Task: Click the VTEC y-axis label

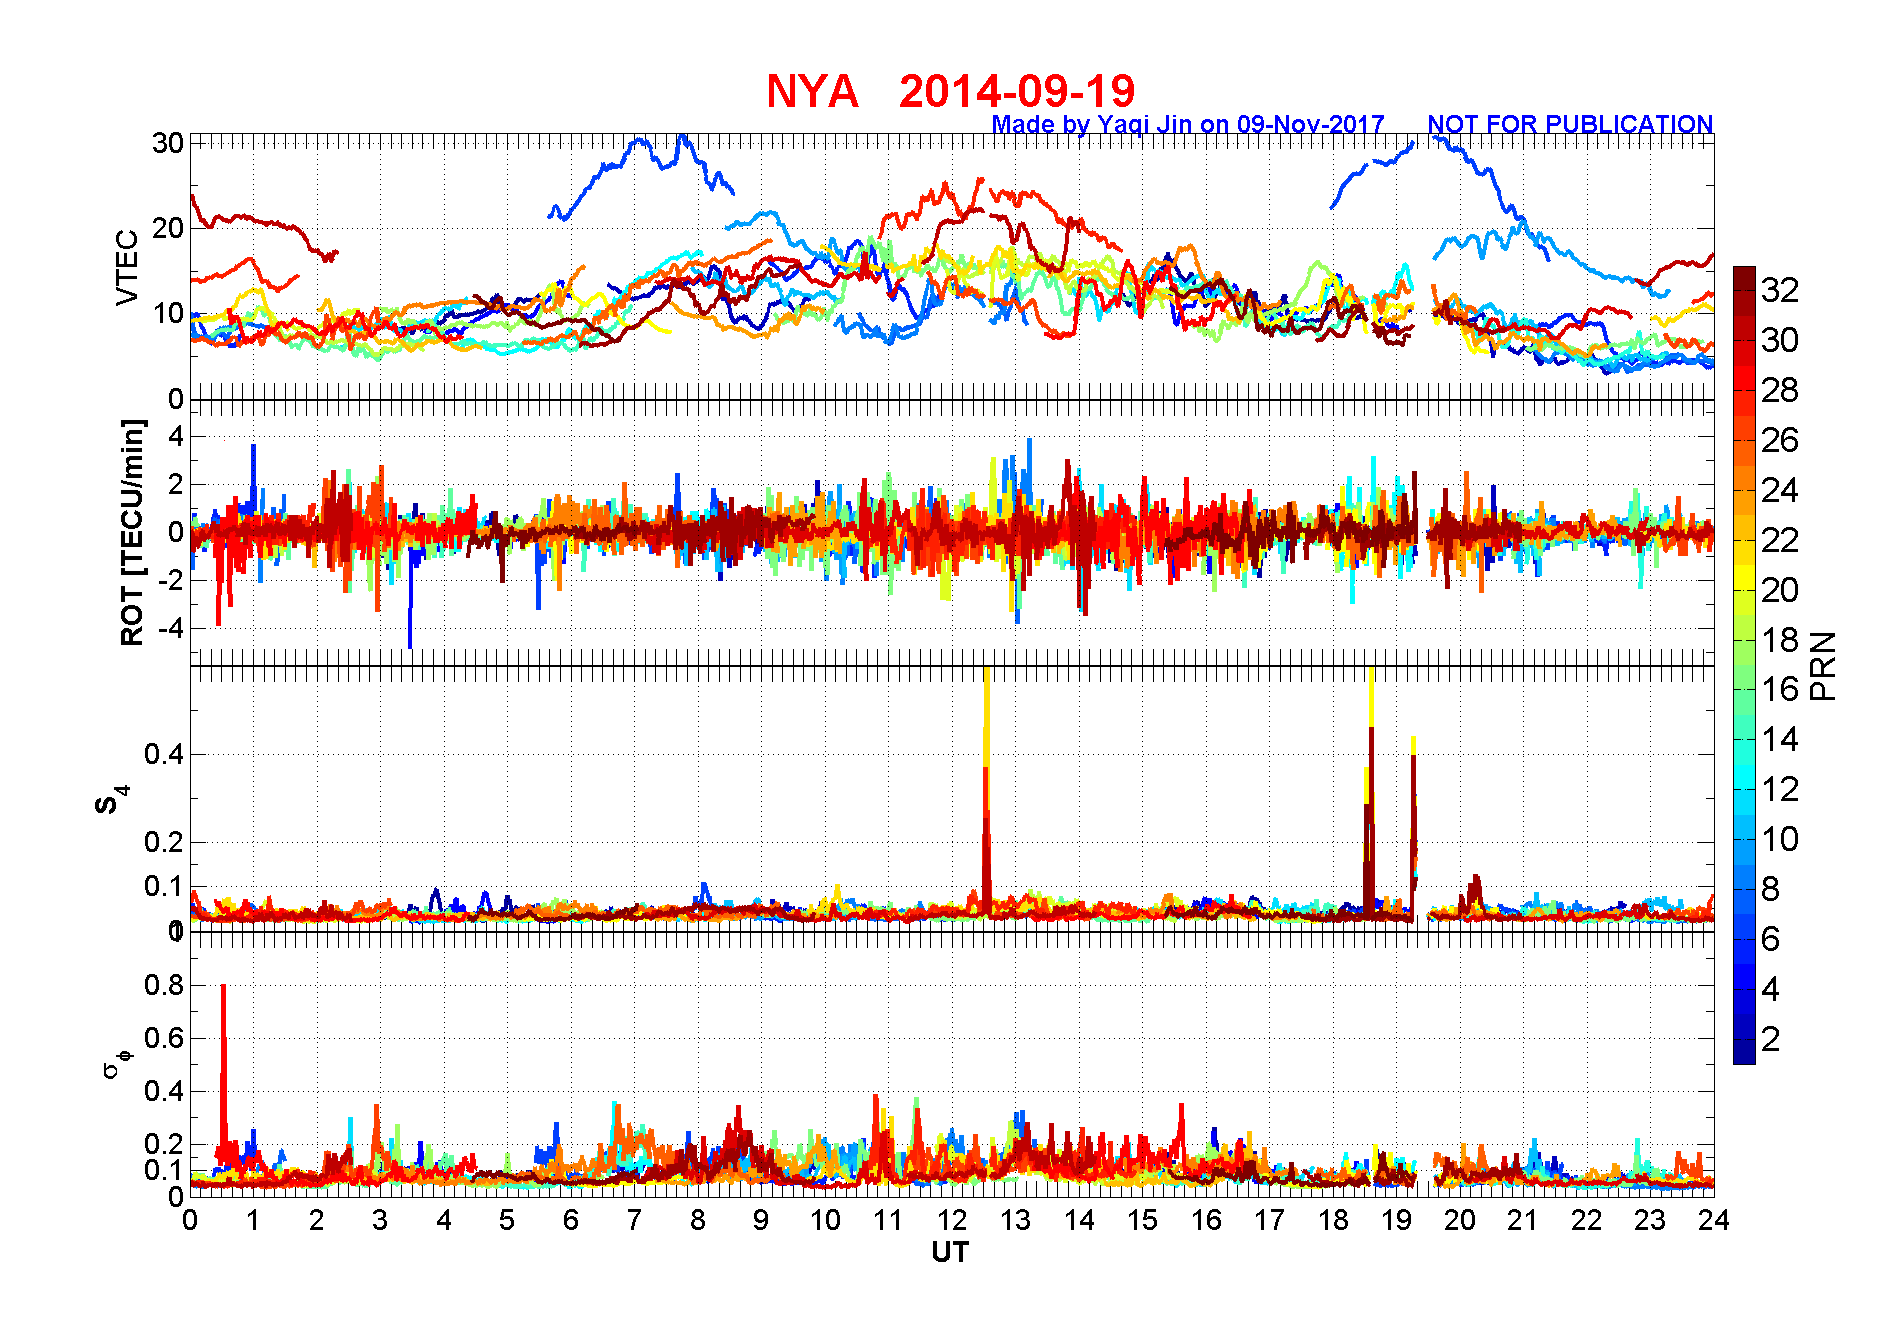Action: (x=127, y=267)
